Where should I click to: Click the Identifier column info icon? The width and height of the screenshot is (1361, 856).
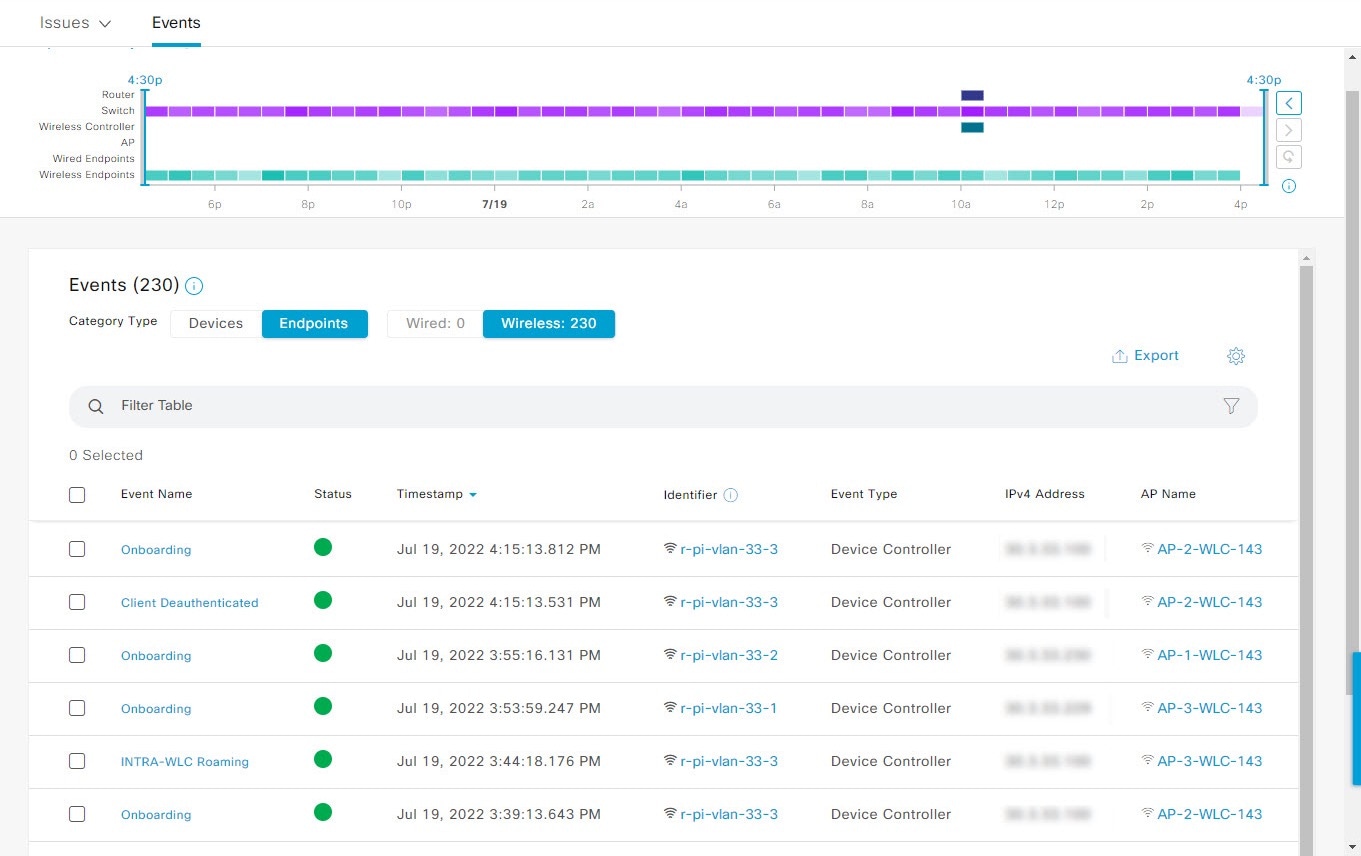pyautogui.click(x=731, y=495)
